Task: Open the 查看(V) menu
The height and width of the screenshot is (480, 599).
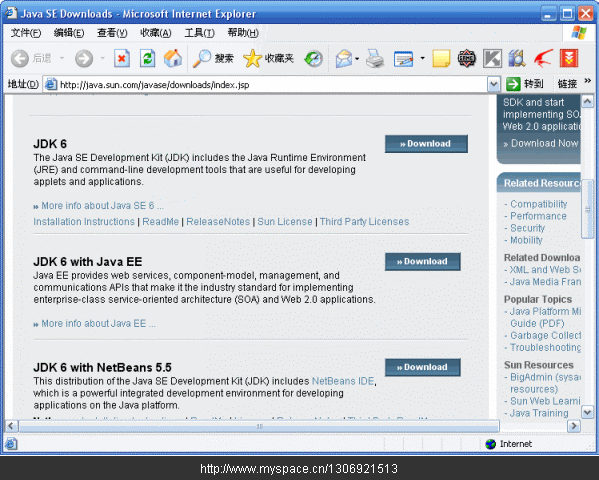Action: click(112, 33)
